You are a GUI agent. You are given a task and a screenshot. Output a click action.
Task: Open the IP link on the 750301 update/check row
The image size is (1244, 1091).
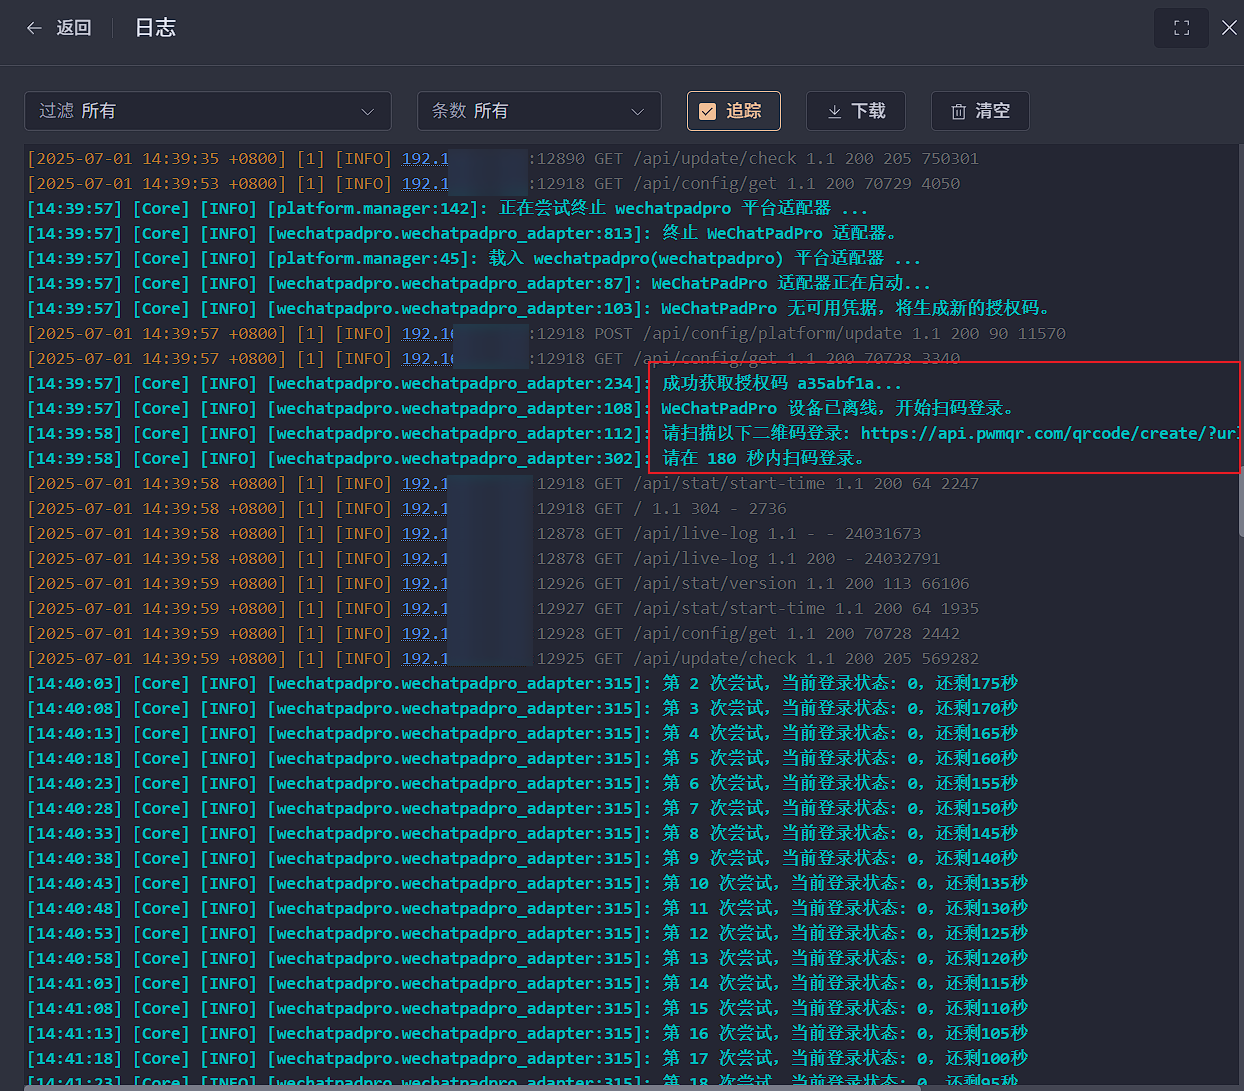425,159
